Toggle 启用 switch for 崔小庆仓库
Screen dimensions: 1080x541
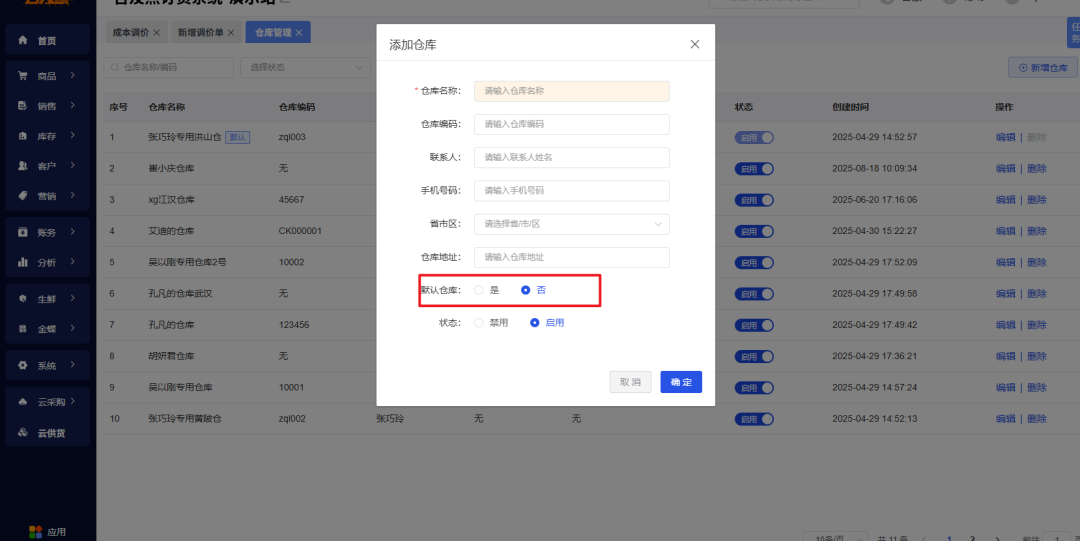point(754,169)
